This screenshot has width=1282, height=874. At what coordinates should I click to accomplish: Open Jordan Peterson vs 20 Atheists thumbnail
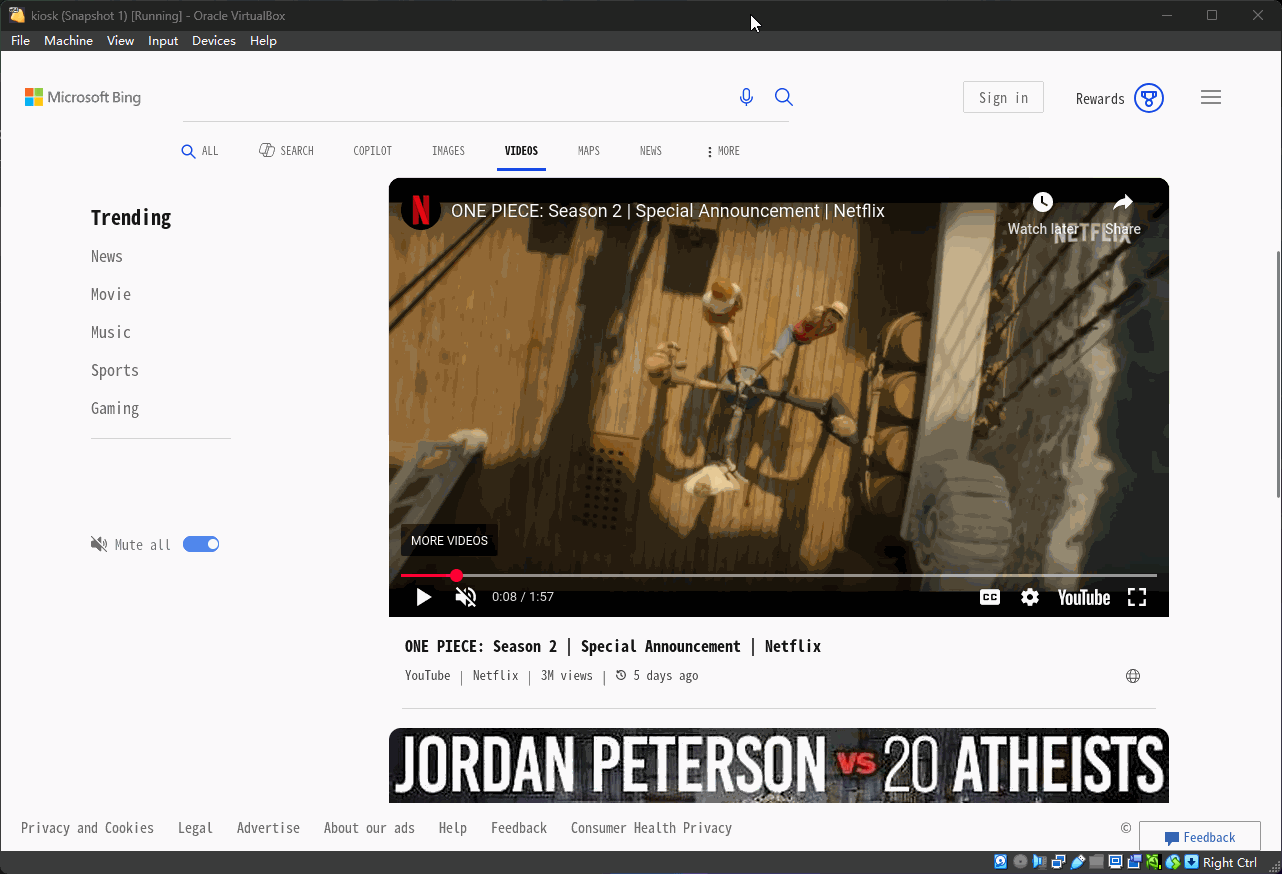click(x=779, y=765)
